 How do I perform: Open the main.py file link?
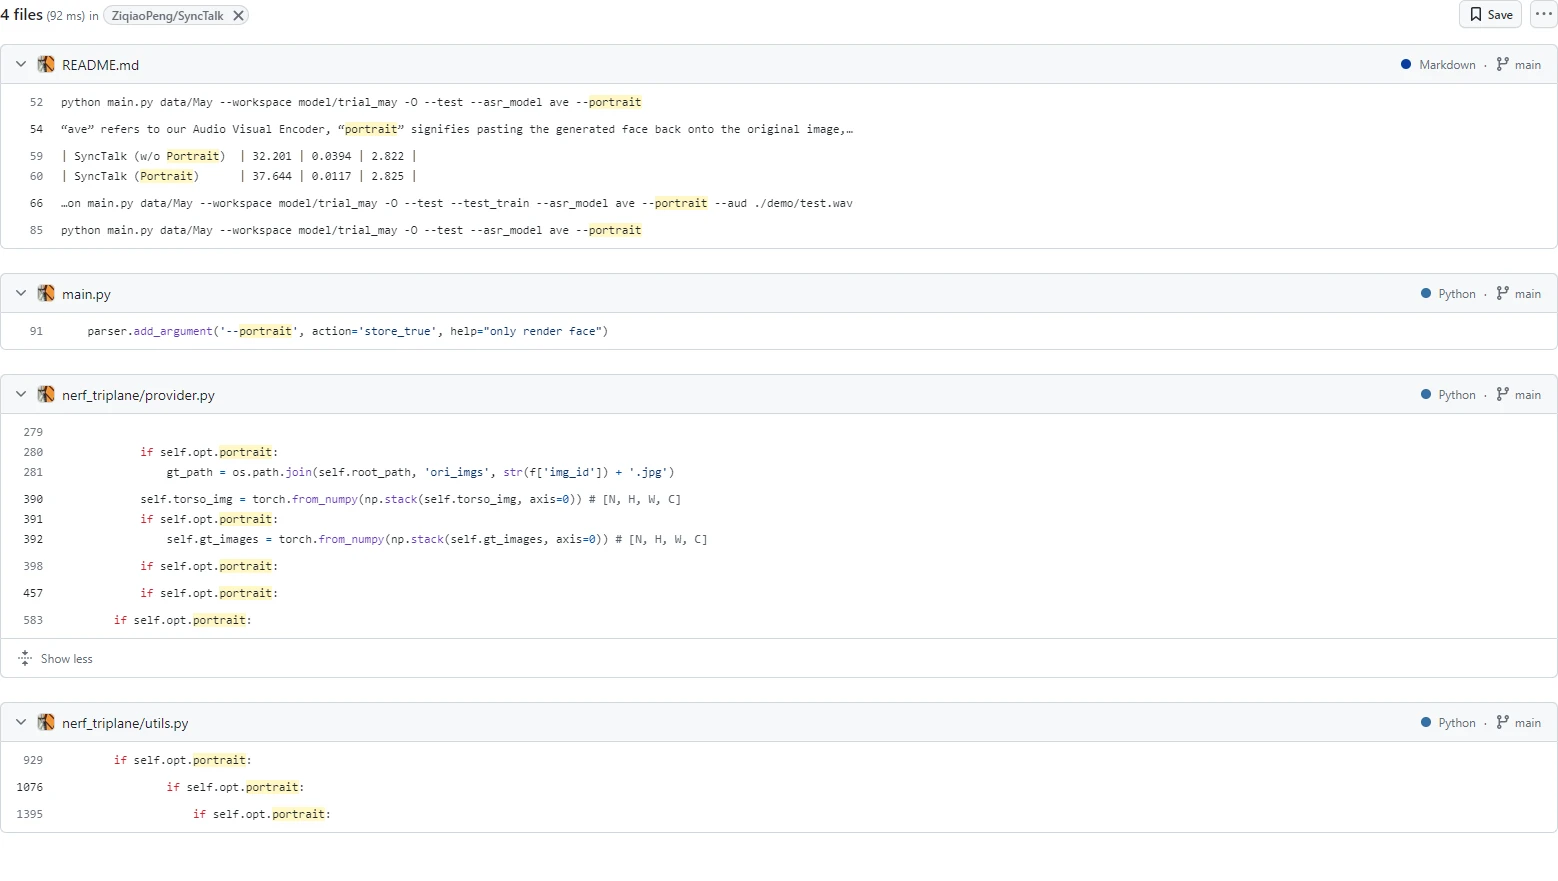coord(86,294)
